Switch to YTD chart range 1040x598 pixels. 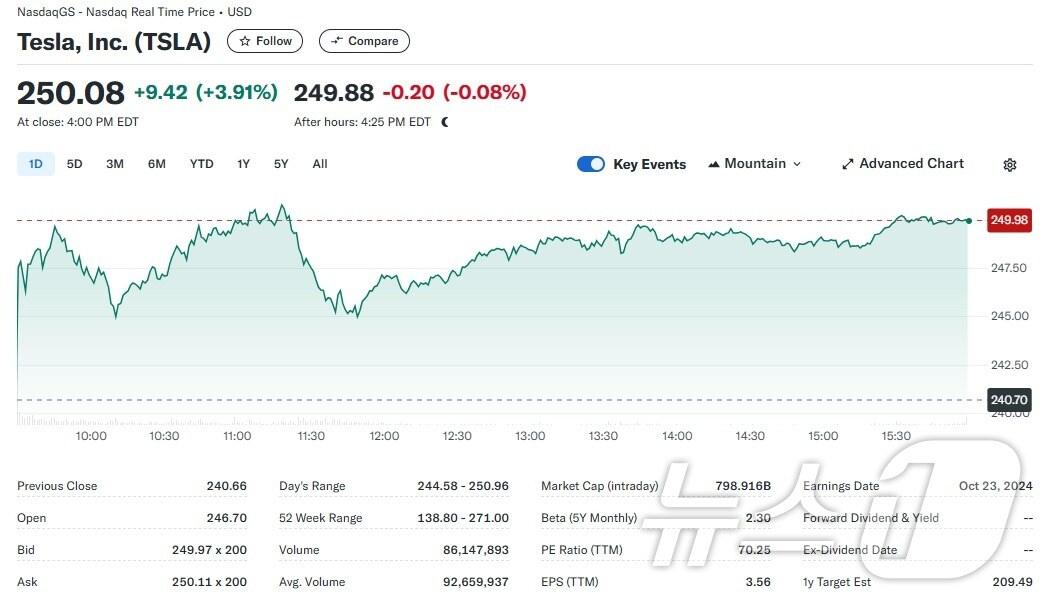coord(202,164)
